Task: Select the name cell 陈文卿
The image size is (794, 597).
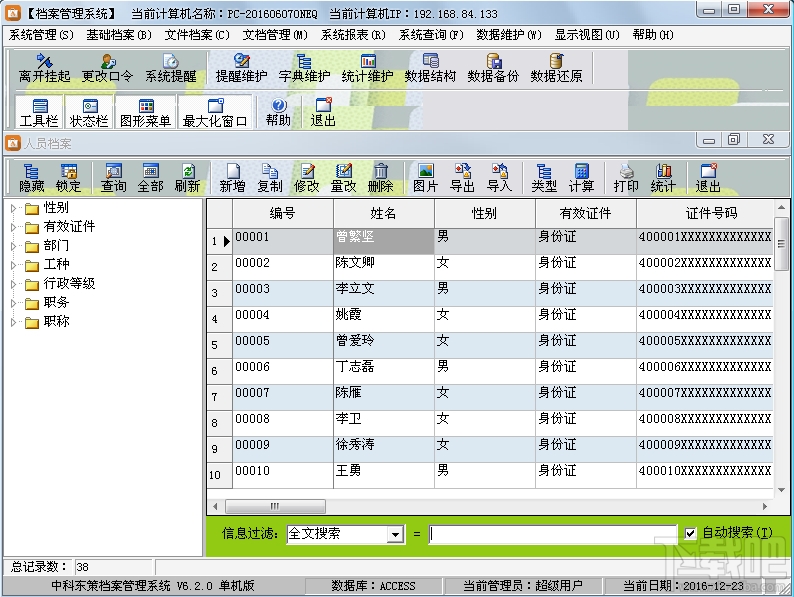Action: (x=383, y=267)
